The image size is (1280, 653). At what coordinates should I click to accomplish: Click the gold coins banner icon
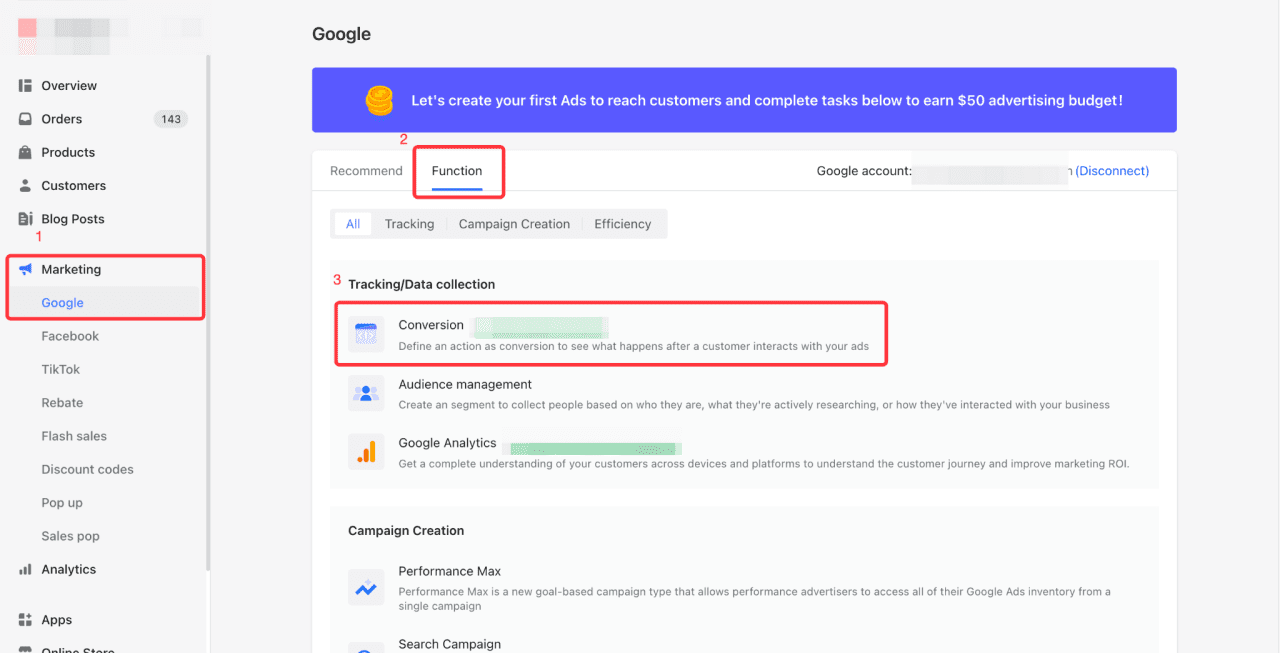click(380, 100)
